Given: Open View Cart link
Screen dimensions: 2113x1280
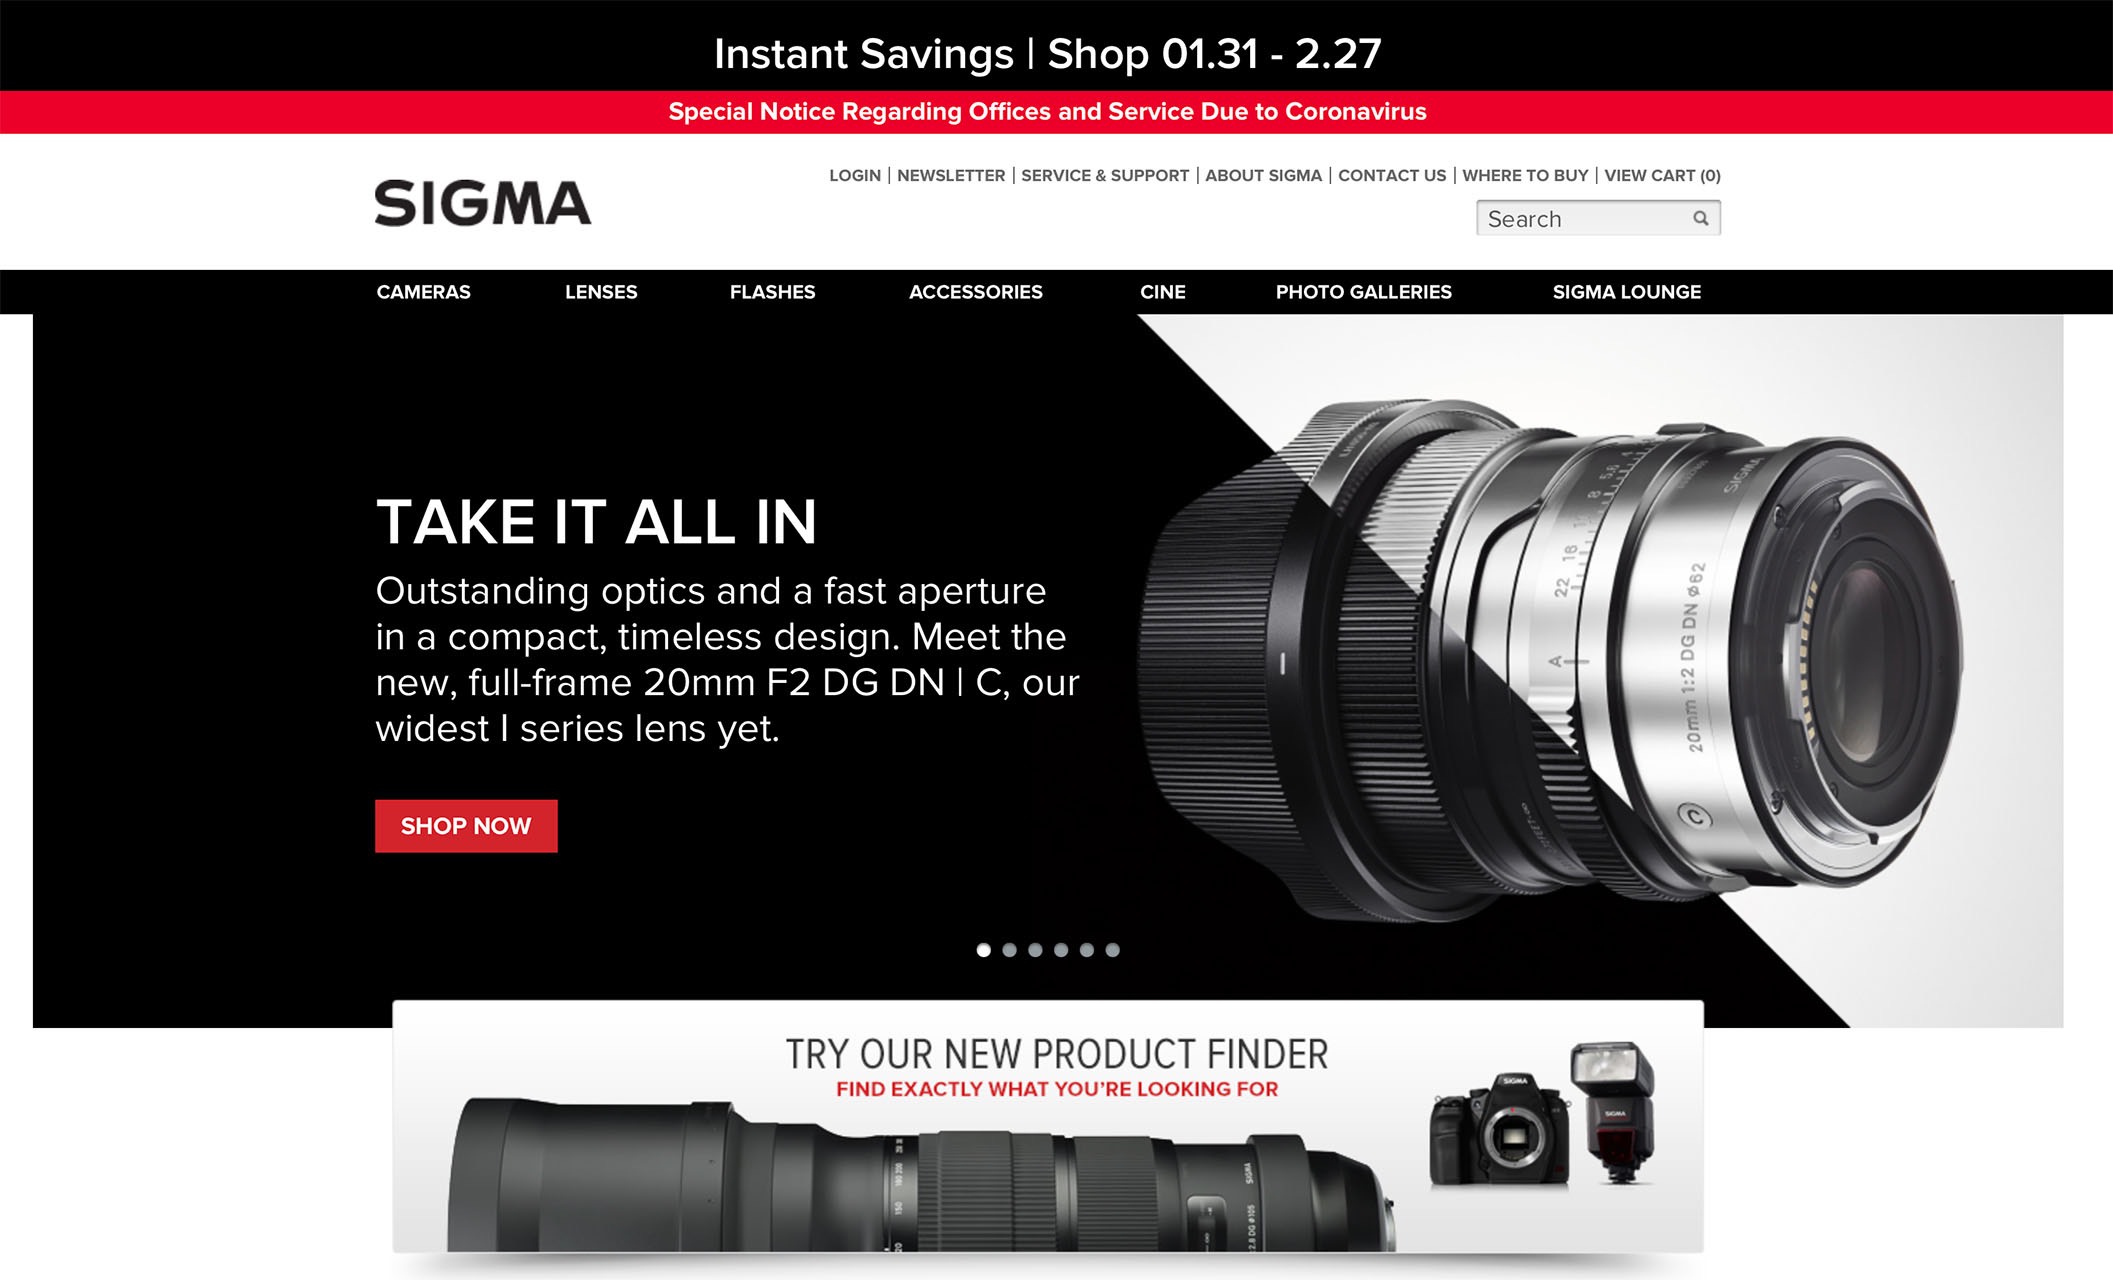Looking at the screenshot, I should (1662, 175).
